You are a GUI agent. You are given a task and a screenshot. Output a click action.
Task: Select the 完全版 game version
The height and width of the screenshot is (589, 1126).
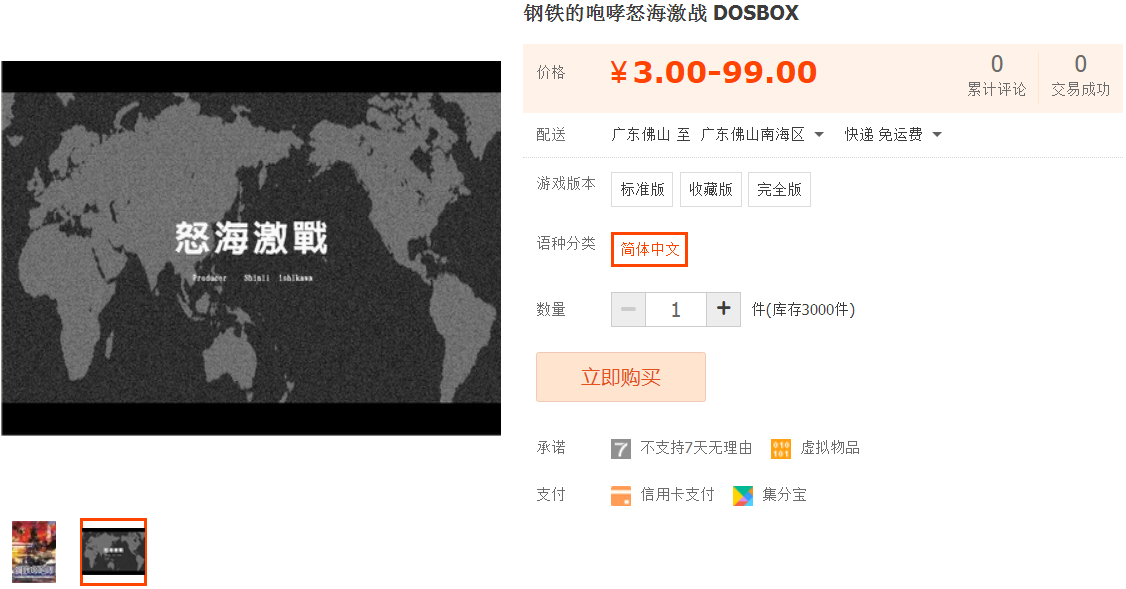point(779,190)
